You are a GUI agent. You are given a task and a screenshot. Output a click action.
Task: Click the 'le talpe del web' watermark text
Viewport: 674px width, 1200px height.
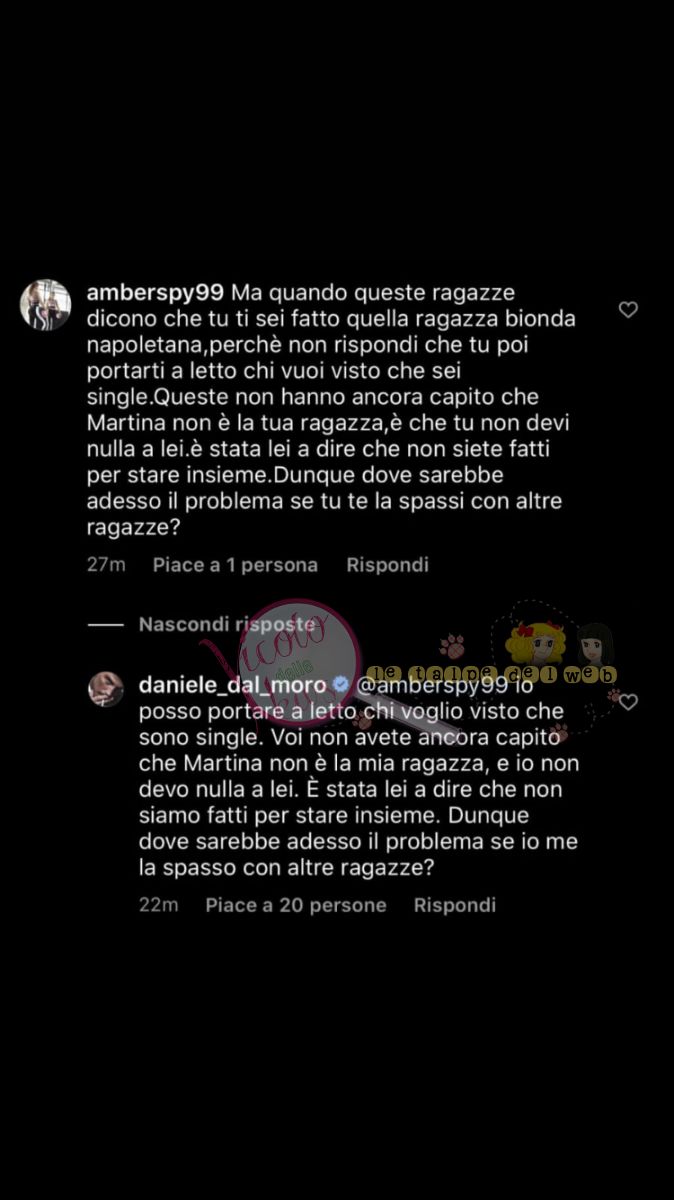coord(491,675)
